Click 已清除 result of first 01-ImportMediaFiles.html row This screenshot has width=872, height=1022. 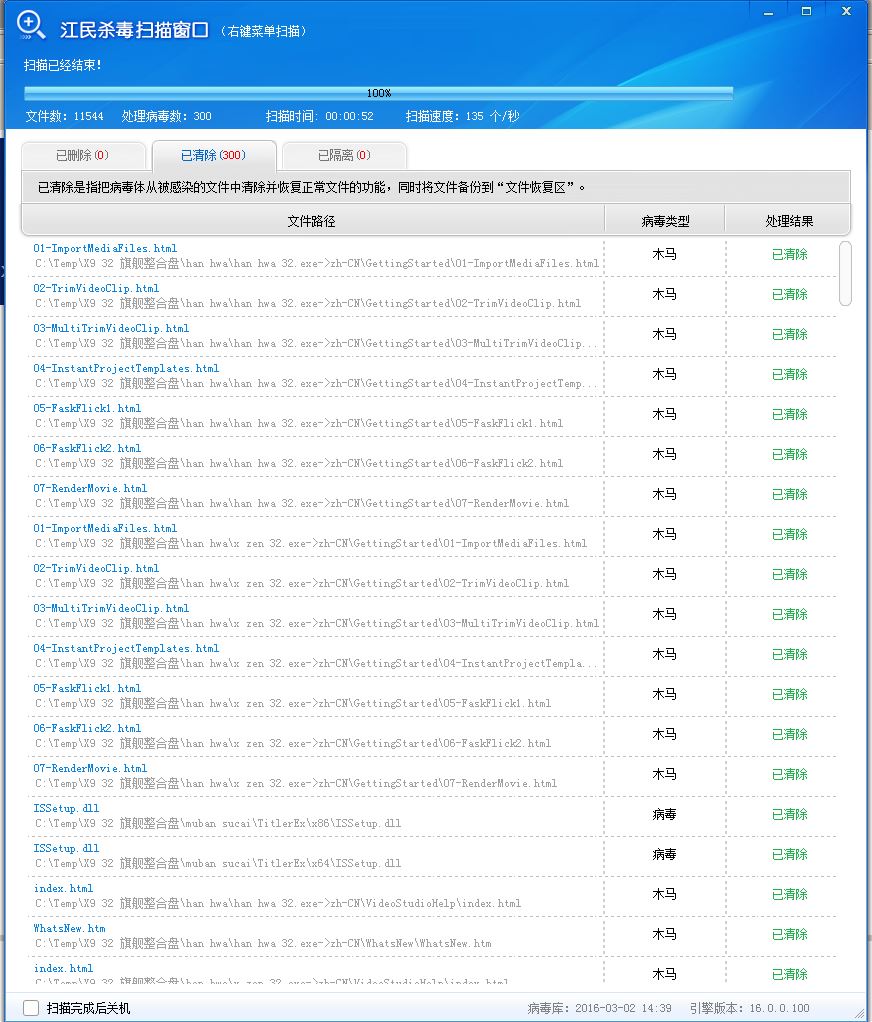(x=789, y=255)
